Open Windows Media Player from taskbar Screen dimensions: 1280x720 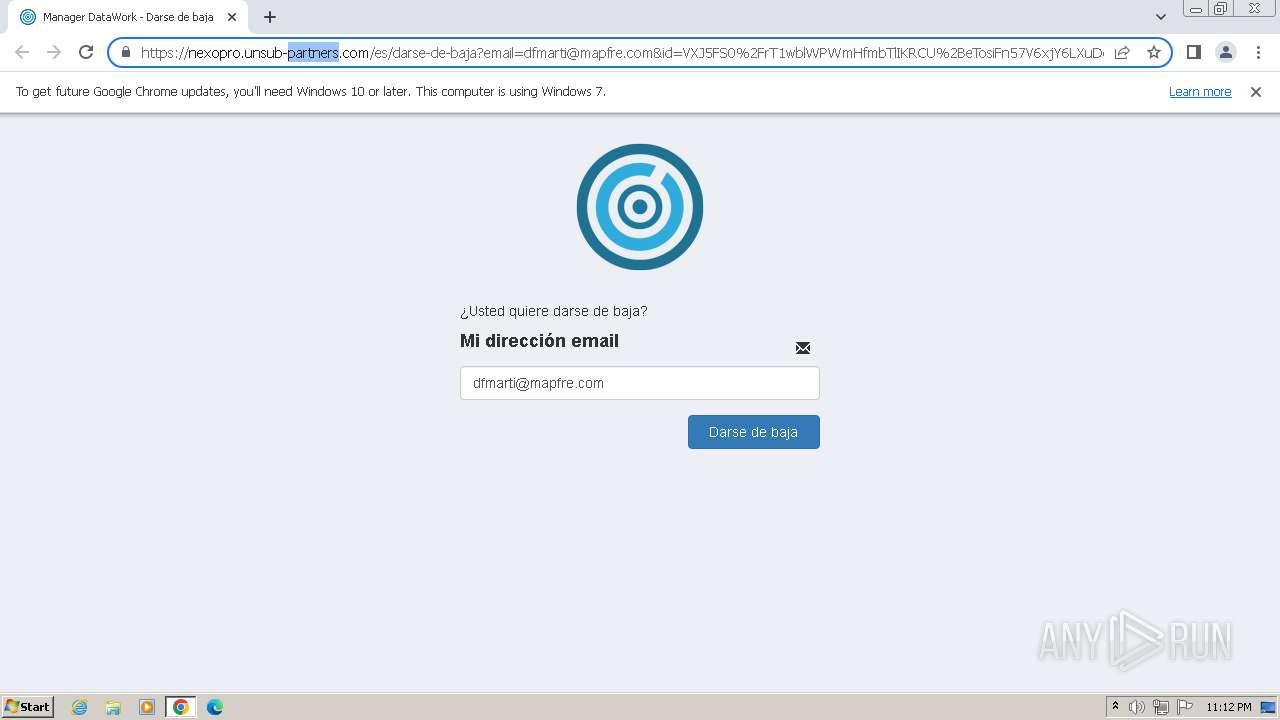[147, 707]
